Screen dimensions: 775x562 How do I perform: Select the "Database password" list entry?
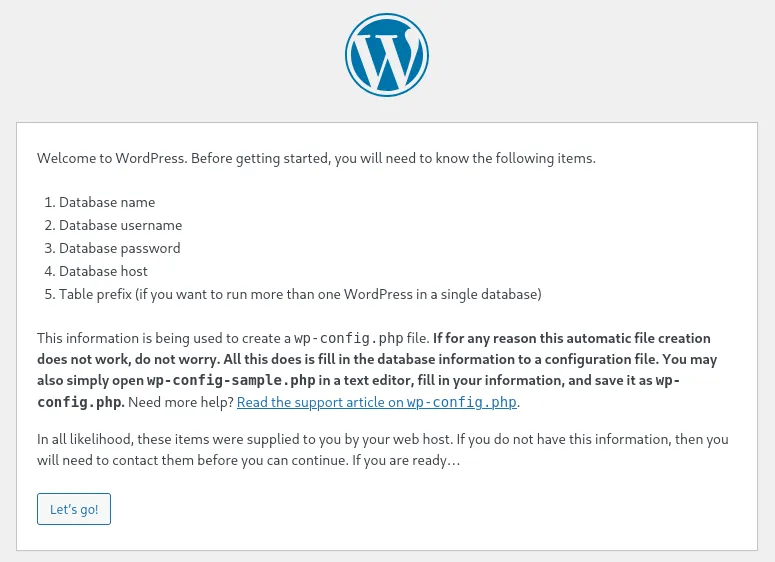click(119, 248)
